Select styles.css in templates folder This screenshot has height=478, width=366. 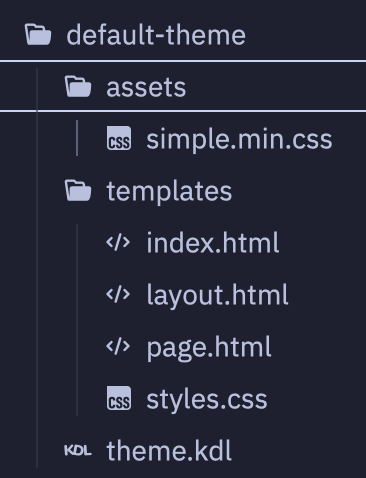tap(207, 399)
